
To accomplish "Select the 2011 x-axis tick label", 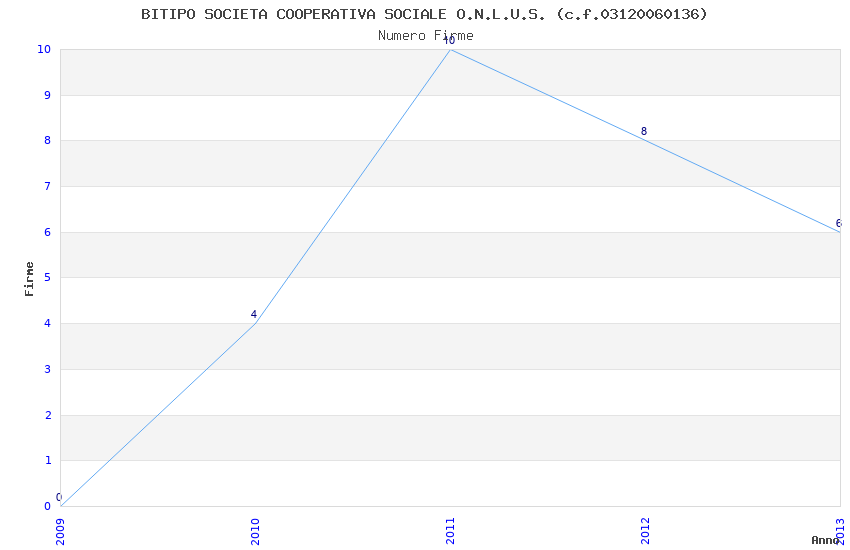I will [450, 532].
